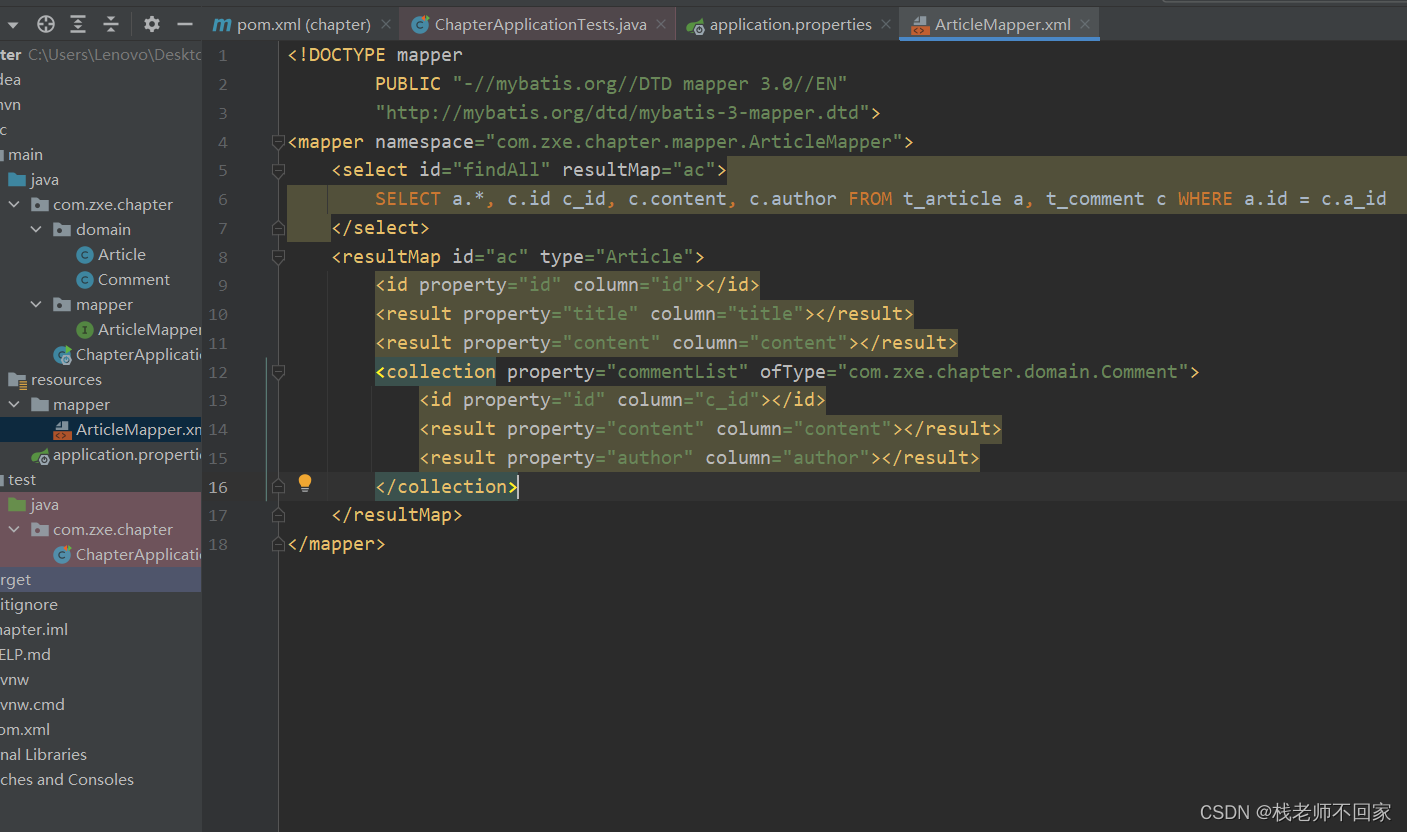
Task: Click the resources folder icon
Action: point(17,380)
